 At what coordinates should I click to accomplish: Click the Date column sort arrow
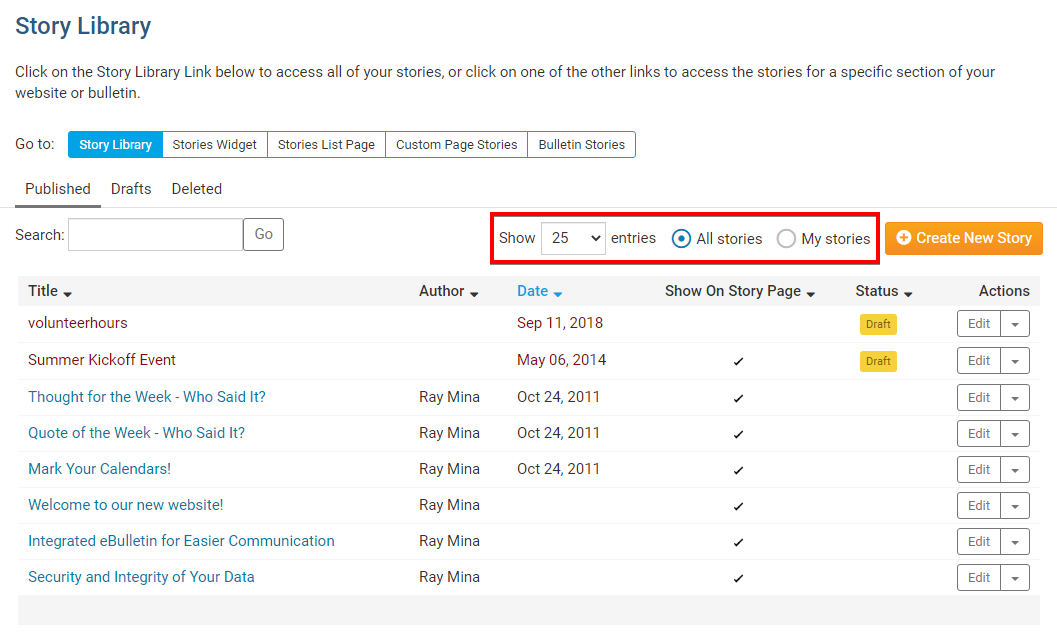558,293
